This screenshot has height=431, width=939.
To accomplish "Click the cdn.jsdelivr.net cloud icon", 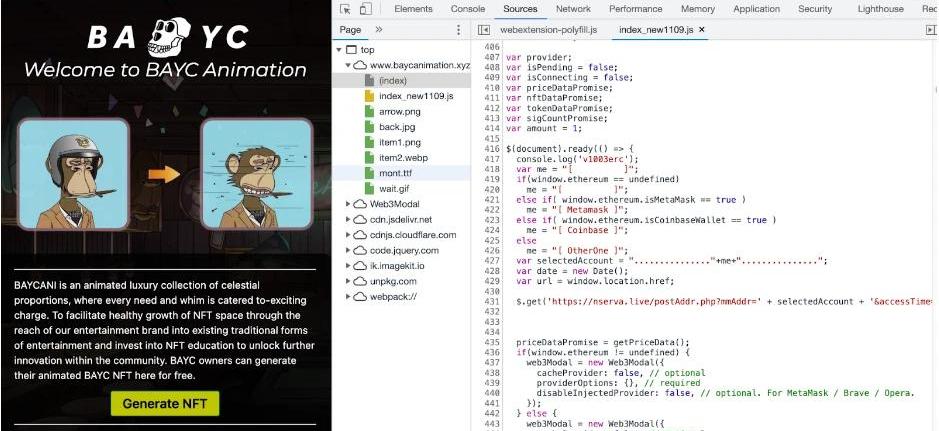I will coord(360,220).
